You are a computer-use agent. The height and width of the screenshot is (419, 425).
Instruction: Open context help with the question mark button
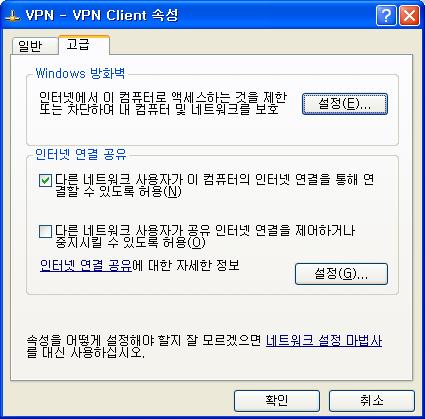click(x=386, y=16)
